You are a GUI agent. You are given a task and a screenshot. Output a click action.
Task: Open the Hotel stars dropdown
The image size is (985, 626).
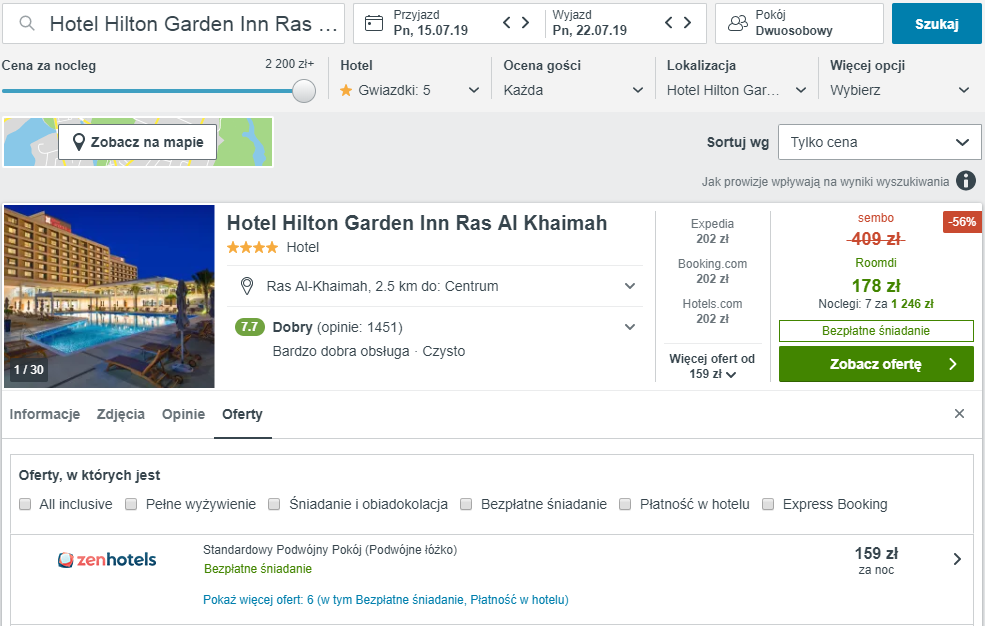[410, 90]
